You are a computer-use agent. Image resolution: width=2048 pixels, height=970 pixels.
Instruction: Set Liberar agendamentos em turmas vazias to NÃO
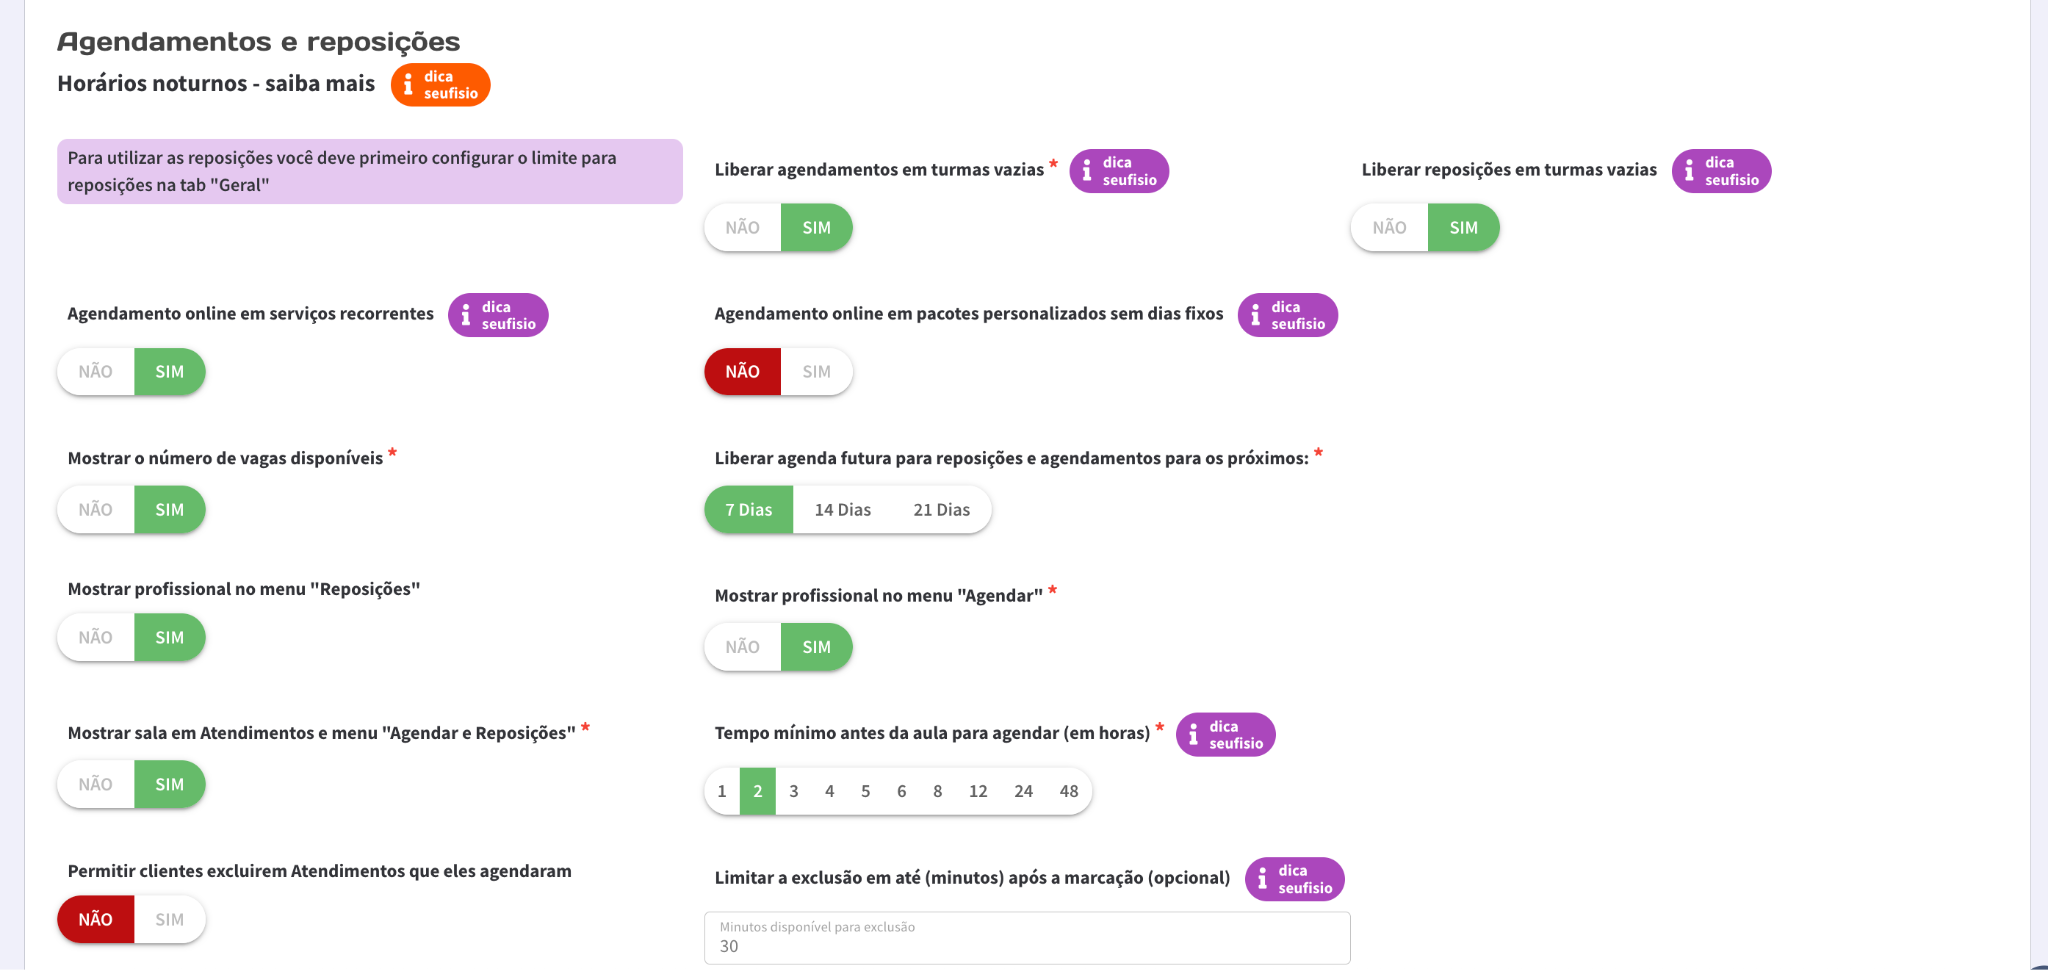coord(742,228)
